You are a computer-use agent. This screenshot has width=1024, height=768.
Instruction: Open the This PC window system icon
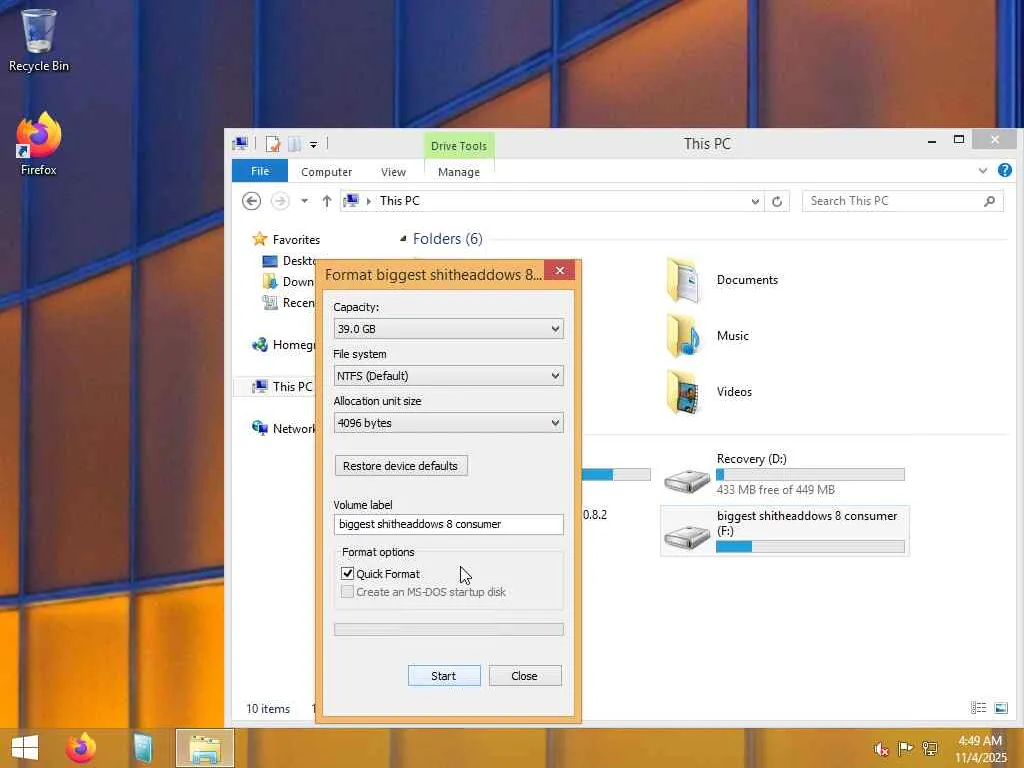coord(240,143)
